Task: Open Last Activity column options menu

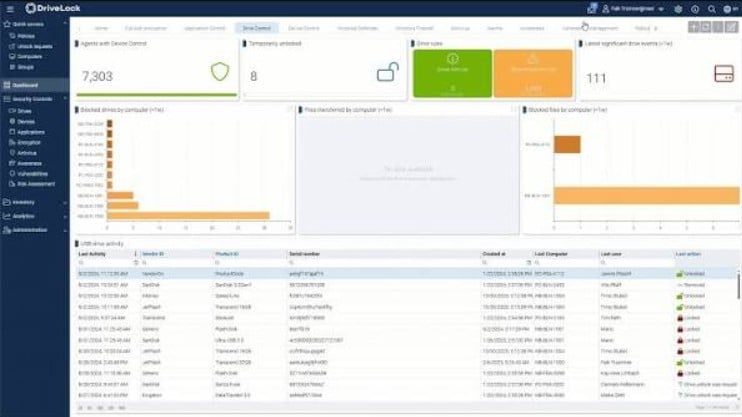Action: pos(135,254)
